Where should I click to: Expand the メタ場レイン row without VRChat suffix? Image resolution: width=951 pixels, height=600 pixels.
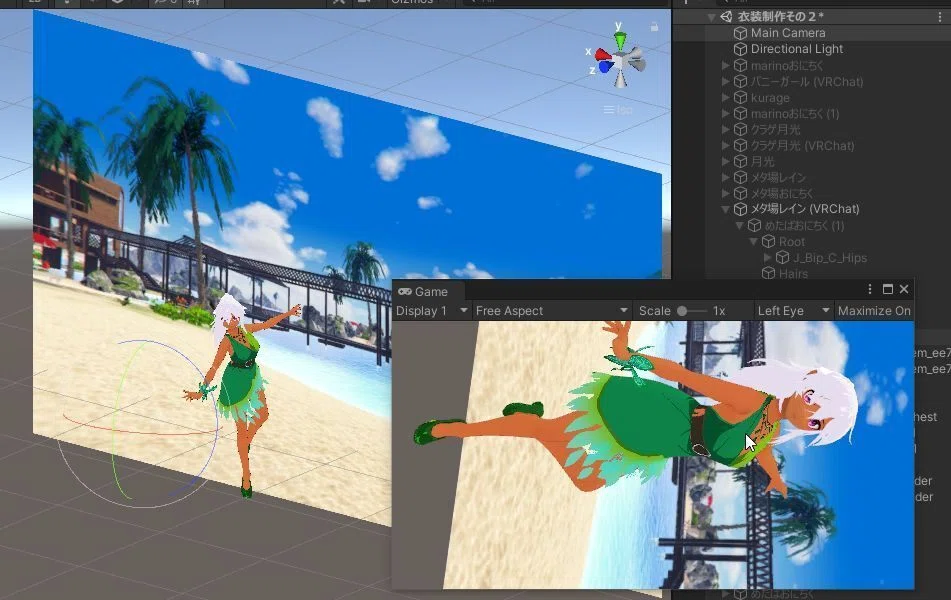pyautogui.click(x=725, y=177)
